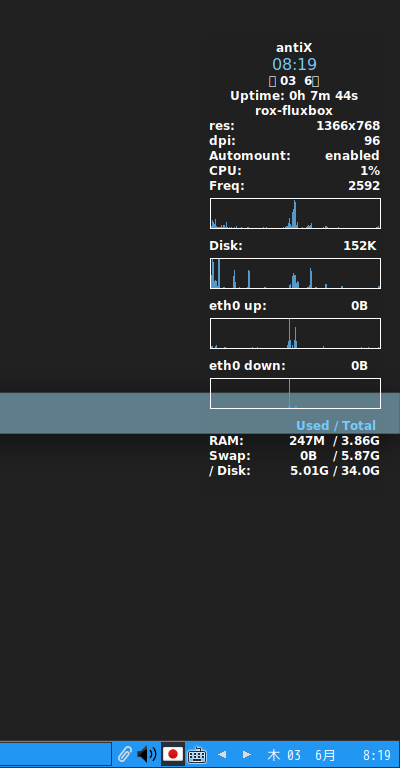
Task: Click the CPU usage graph
Action: [295, 214]
